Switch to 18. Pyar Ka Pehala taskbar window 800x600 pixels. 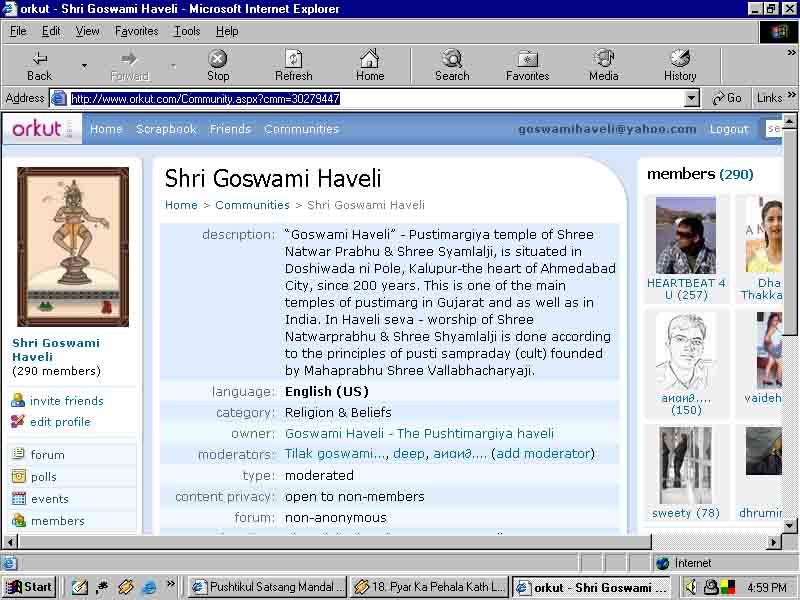click(429, 587)
